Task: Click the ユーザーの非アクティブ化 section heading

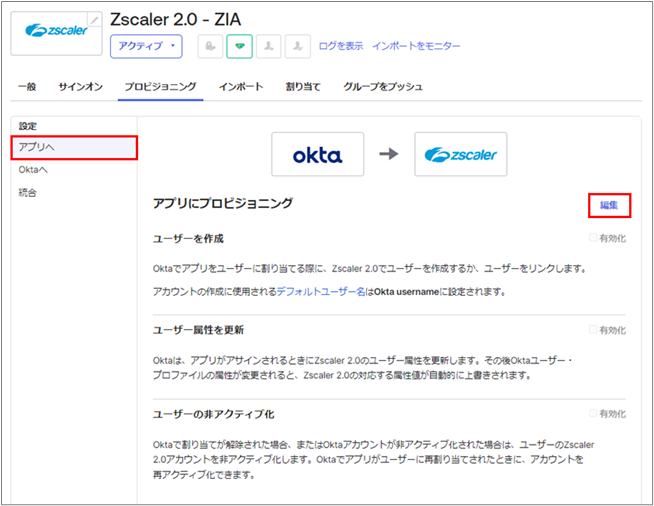Action: 214,414
